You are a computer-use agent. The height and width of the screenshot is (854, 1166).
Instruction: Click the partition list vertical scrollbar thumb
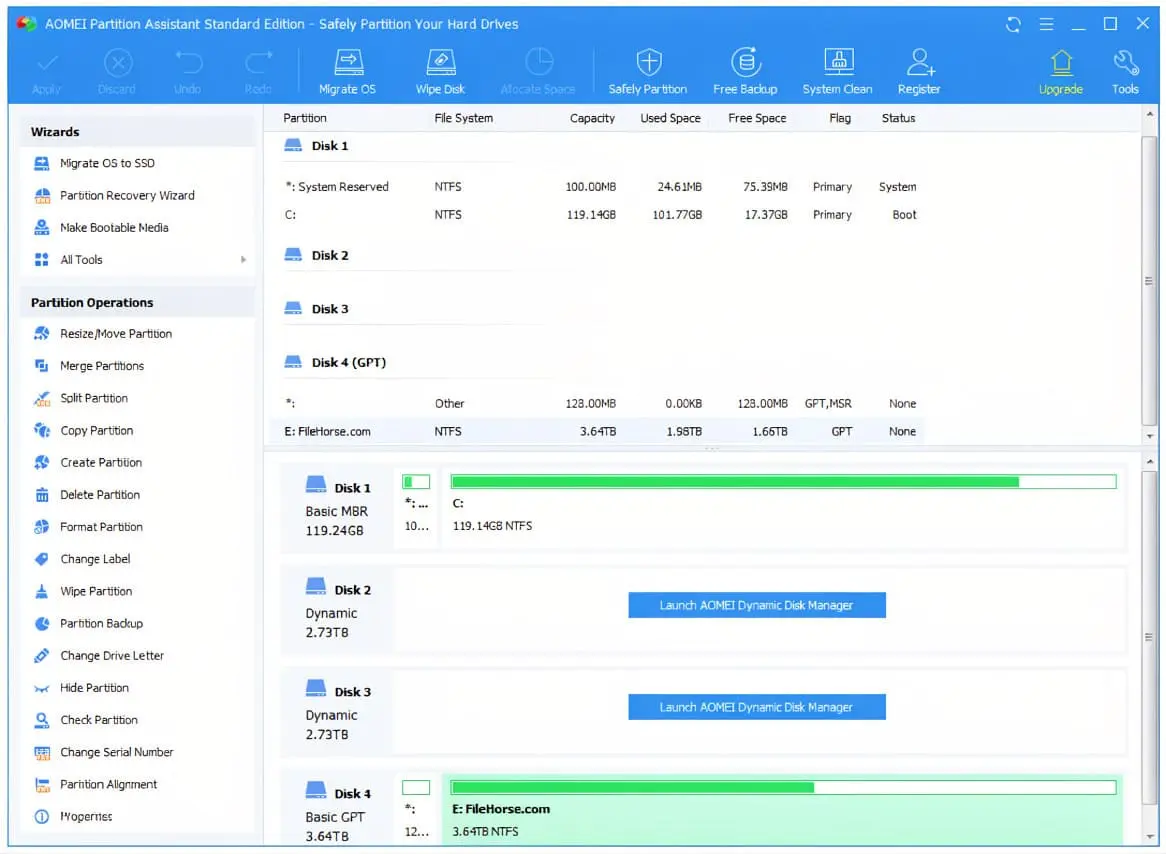[x=1150, y=280]
